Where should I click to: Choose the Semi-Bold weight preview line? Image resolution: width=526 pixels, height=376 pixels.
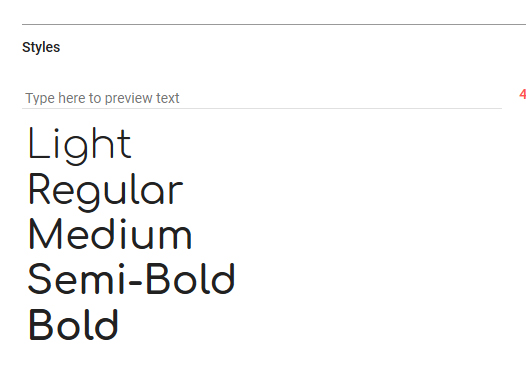(132, 279)
